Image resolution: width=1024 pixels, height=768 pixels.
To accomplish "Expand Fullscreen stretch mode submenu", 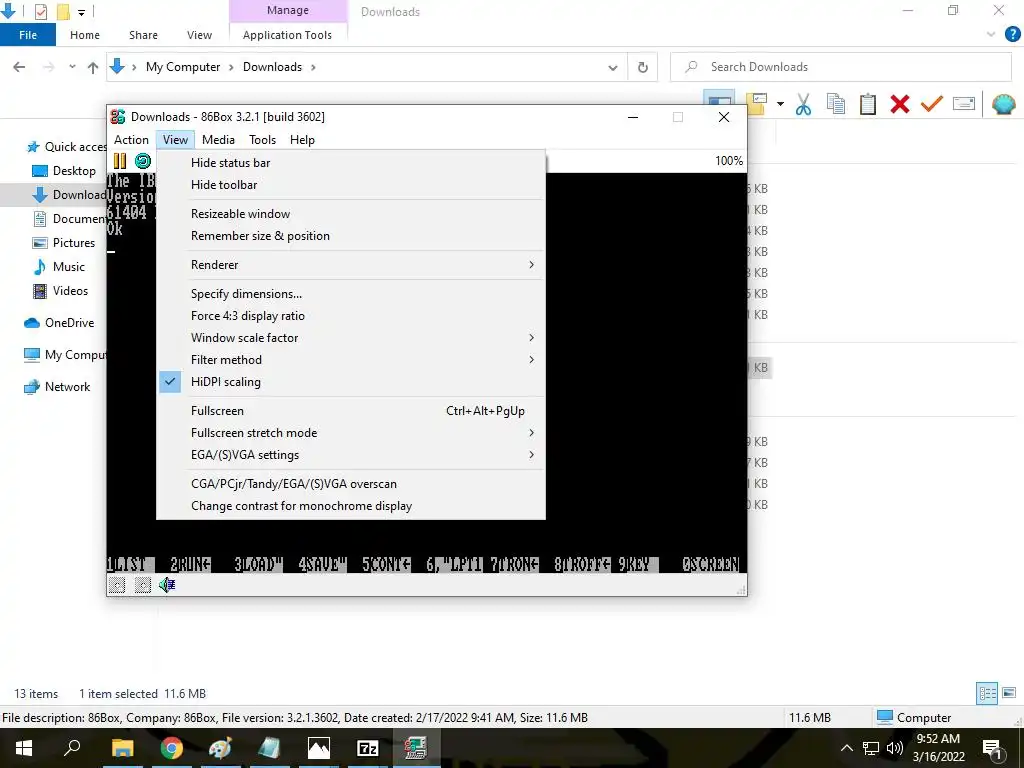I will (351, 433).
